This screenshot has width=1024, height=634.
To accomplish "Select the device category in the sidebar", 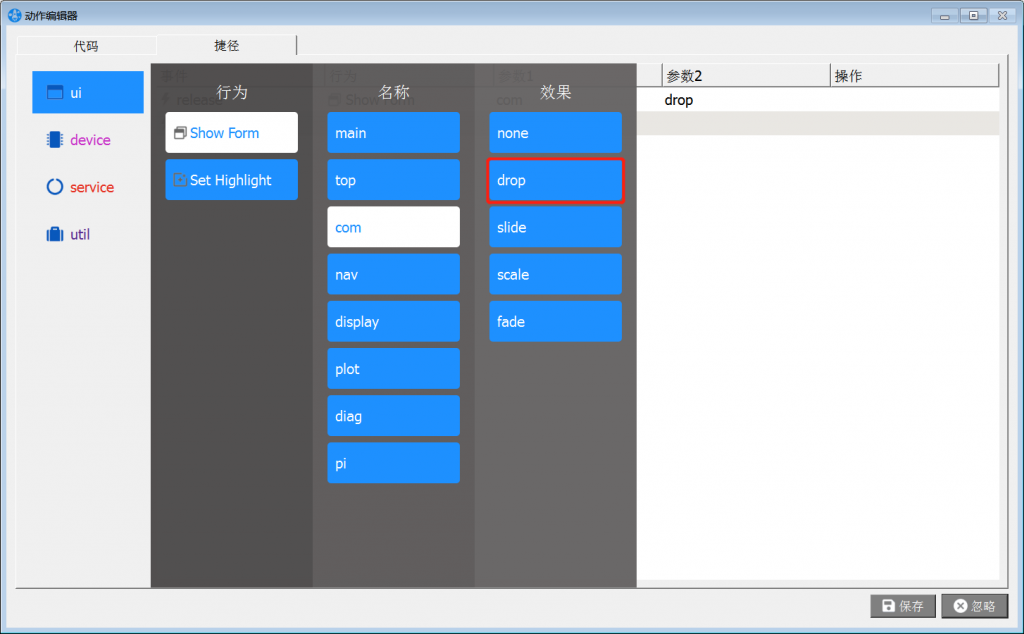I will [x=88, y=140].
